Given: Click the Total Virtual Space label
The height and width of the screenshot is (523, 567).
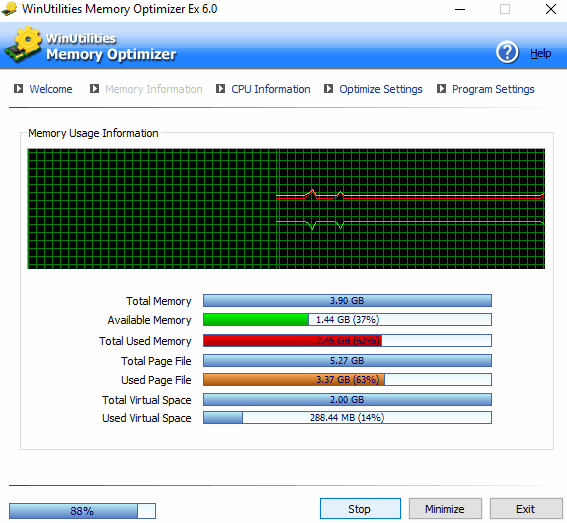Looking at the screenshot, I should 146,400.
